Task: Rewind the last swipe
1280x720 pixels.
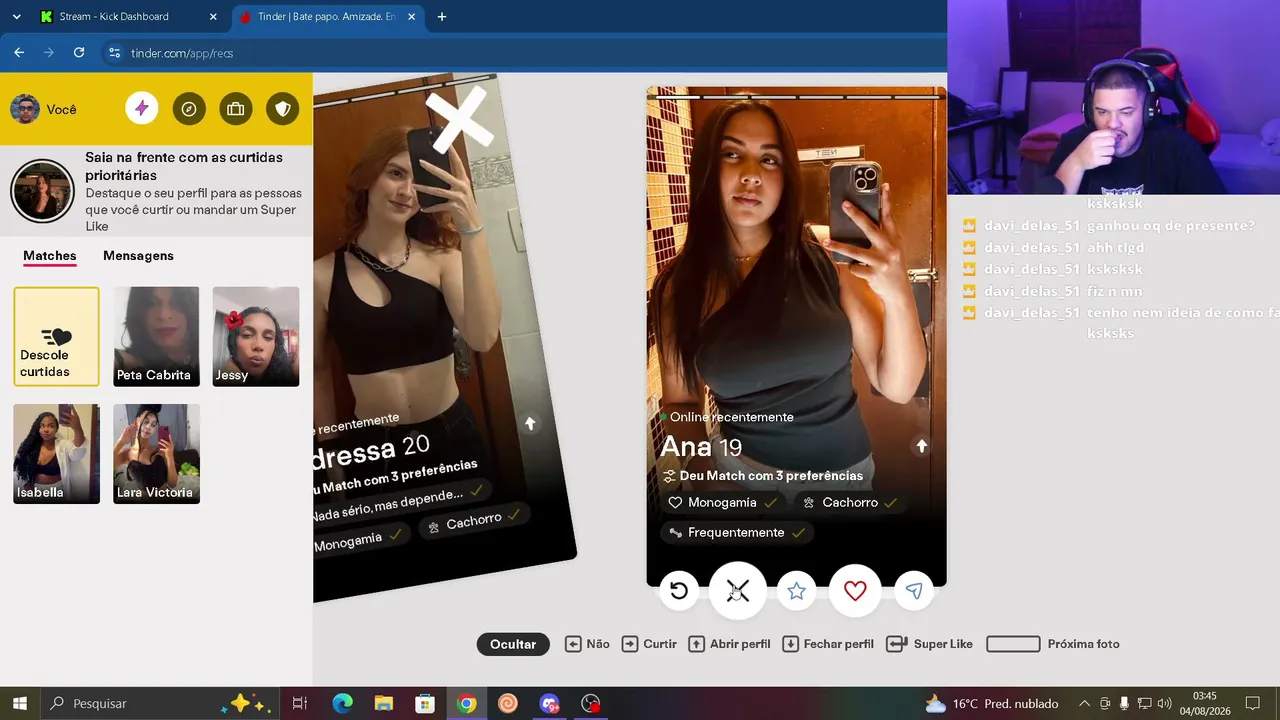Action: (679, 591)
